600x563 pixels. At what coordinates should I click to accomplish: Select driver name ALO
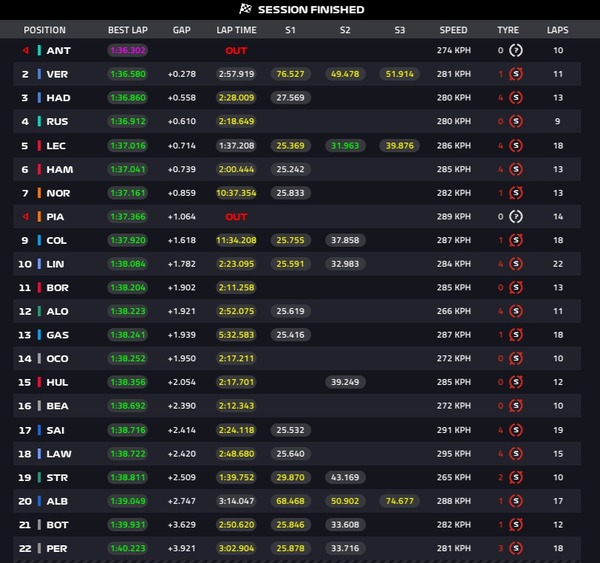[57, 312]
